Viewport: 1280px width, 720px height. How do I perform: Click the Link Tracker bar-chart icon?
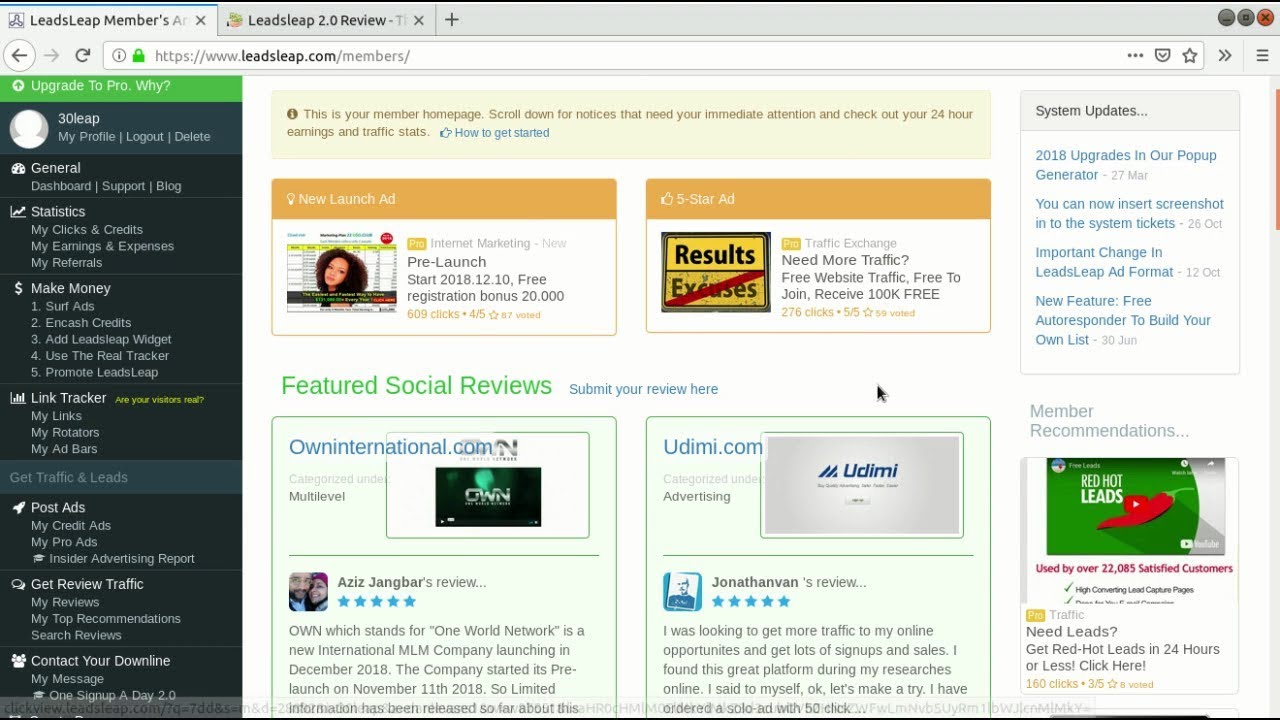tap(18, 398)
